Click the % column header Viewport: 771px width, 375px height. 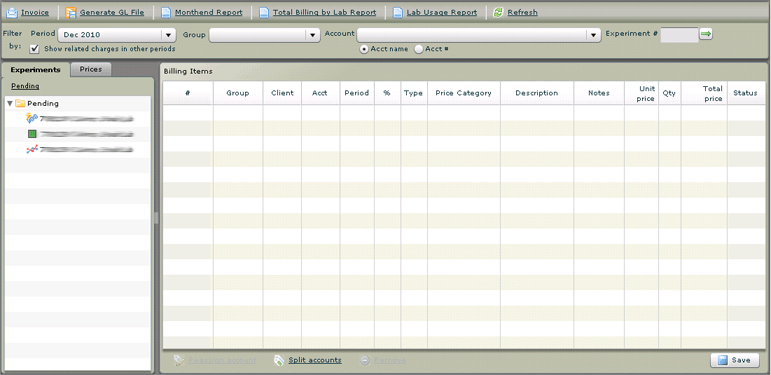pyautogui.click(x=387, y=93)
